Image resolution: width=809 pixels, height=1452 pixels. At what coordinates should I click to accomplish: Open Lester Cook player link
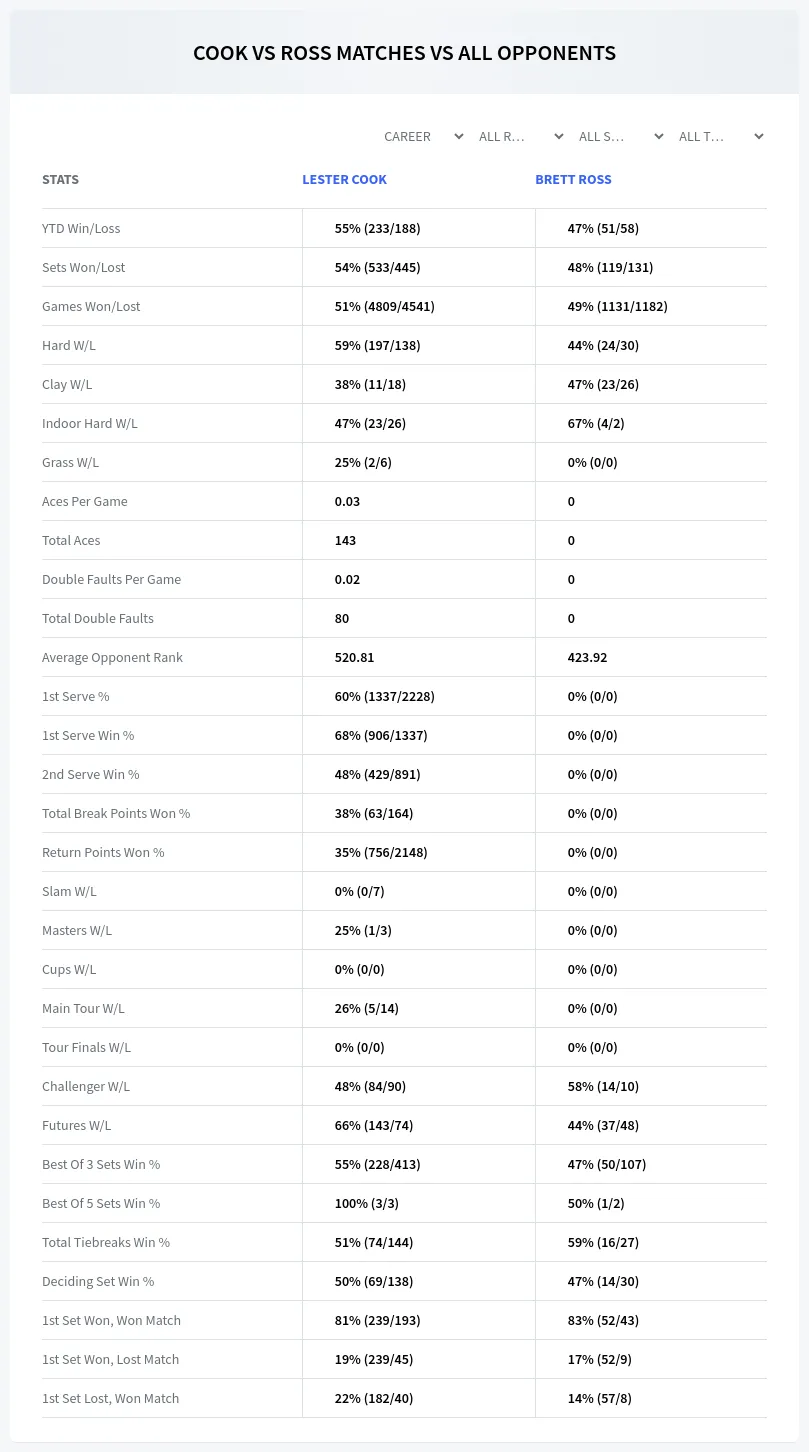pos(344,180)
